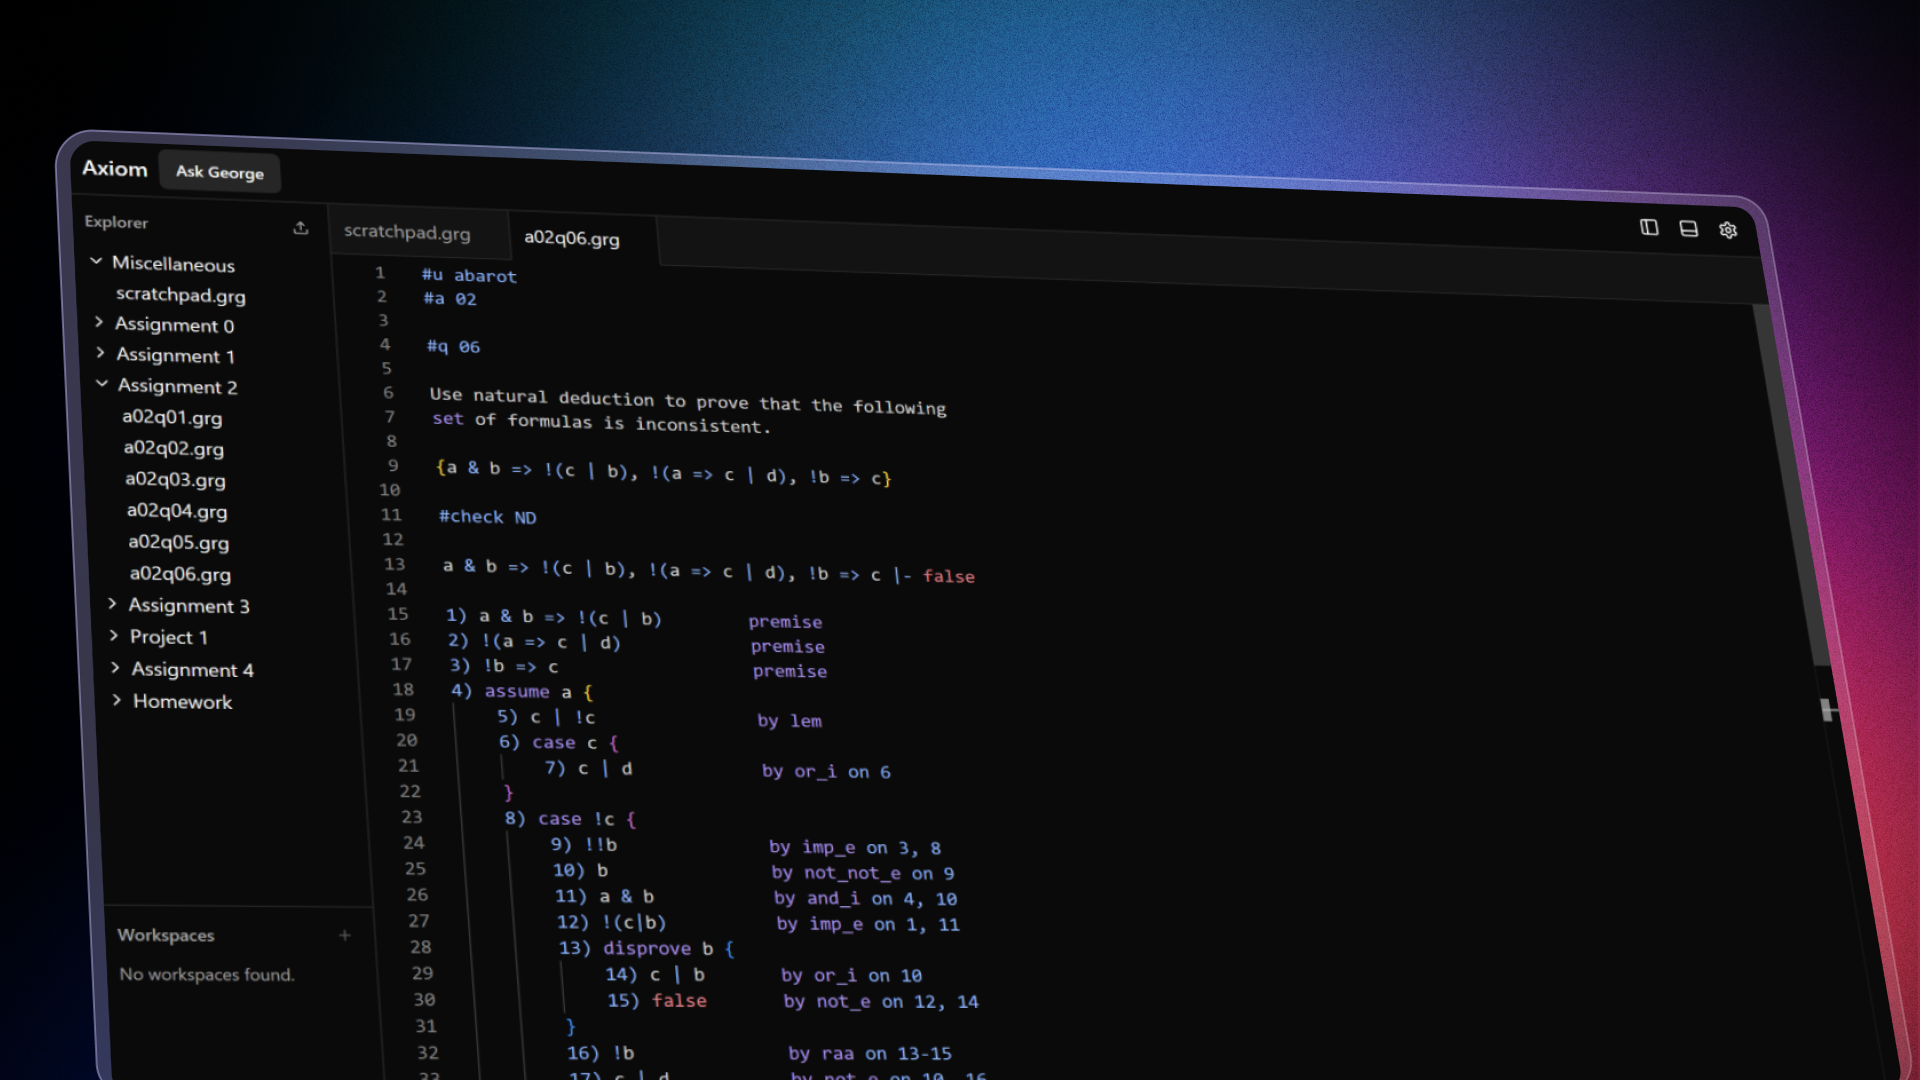1920x1080 pixels.
Task: Collapse the Miscellaneous folder
Action: [x=173, y=264]
